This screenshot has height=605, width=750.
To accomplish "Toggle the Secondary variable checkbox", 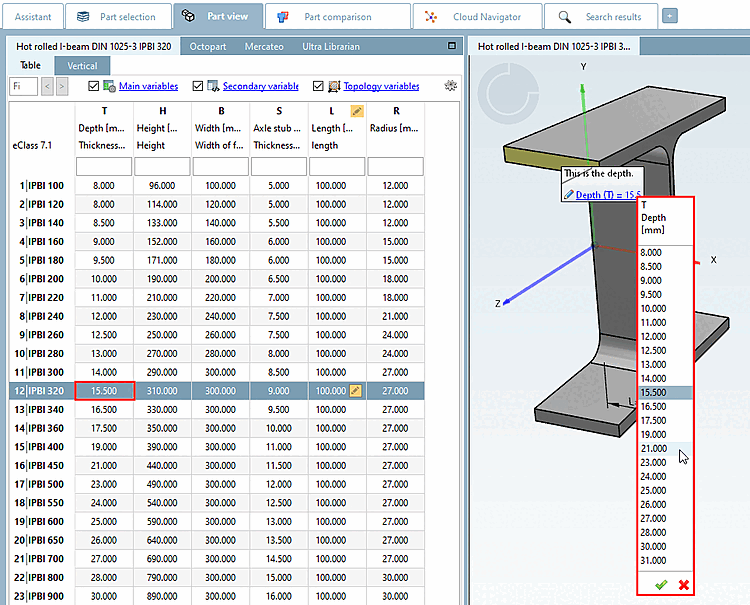I will coord(198,86).
